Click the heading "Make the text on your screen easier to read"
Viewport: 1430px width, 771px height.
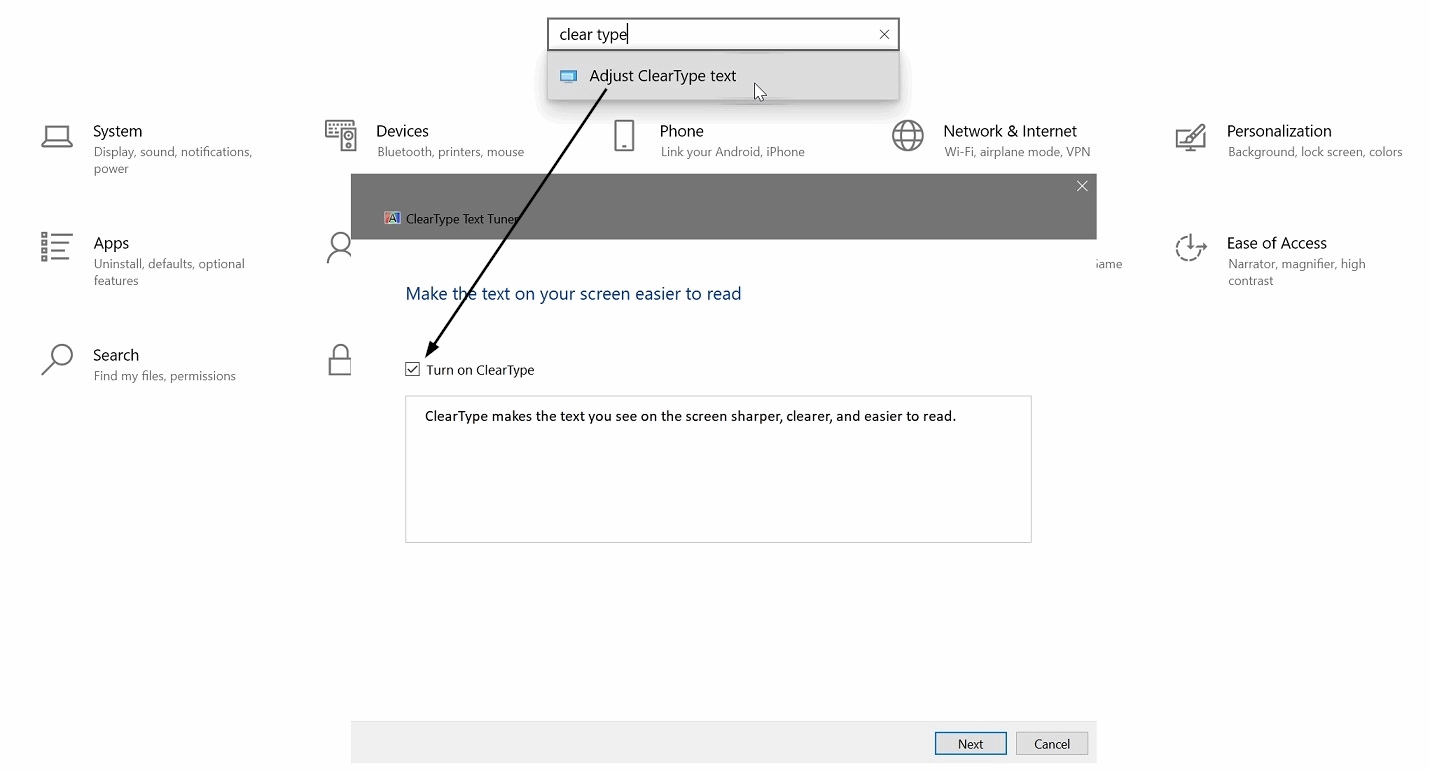(x=573, y=294)
